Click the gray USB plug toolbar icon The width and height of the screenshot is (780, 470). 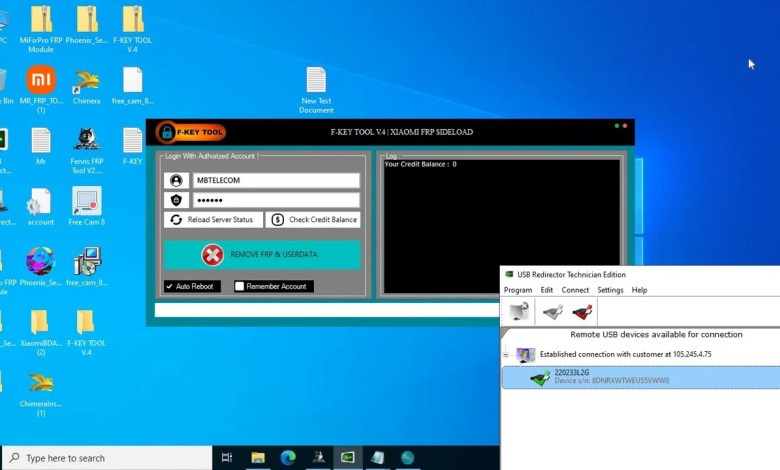point(552,312)
